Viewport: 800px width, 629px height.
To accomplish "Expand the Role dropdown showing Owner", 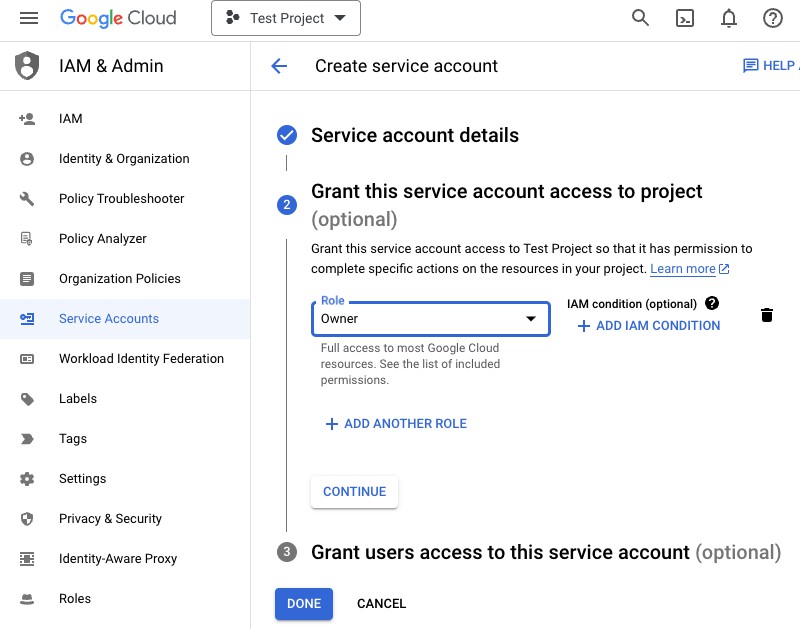I will point(430,319).
